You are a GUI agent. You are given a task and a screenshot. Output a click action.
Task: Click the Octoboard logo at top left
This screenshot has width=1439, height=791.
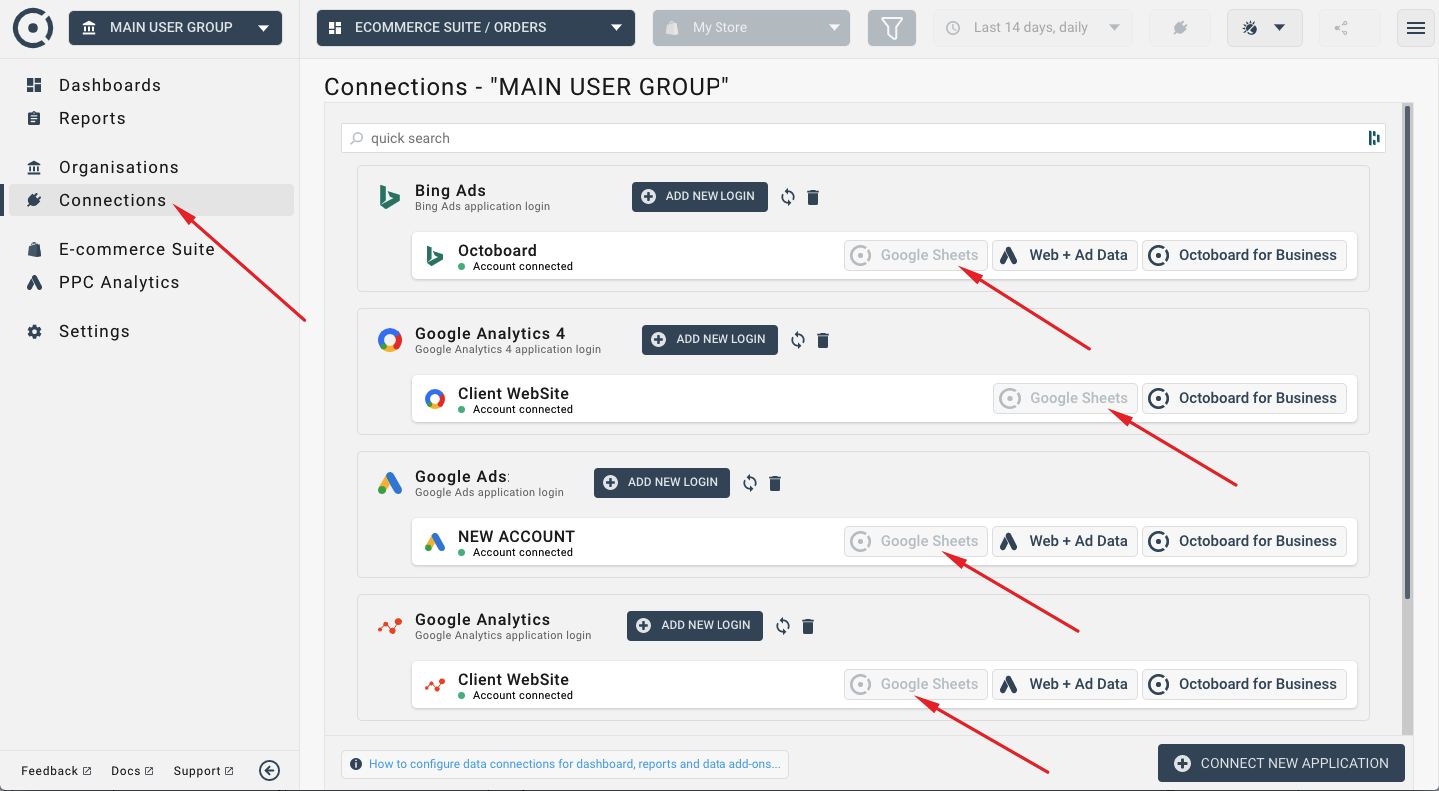pos(34,28)
